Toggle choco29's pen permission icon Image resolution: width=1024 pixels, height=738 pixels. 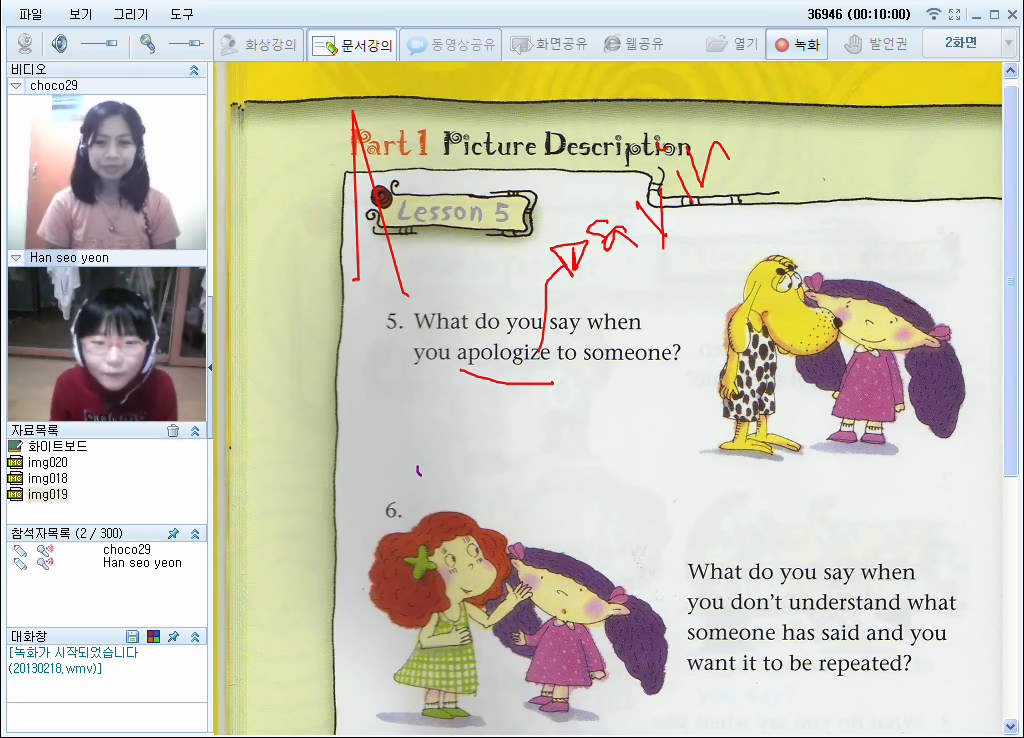pyautogui.click(x=20, y=551)
